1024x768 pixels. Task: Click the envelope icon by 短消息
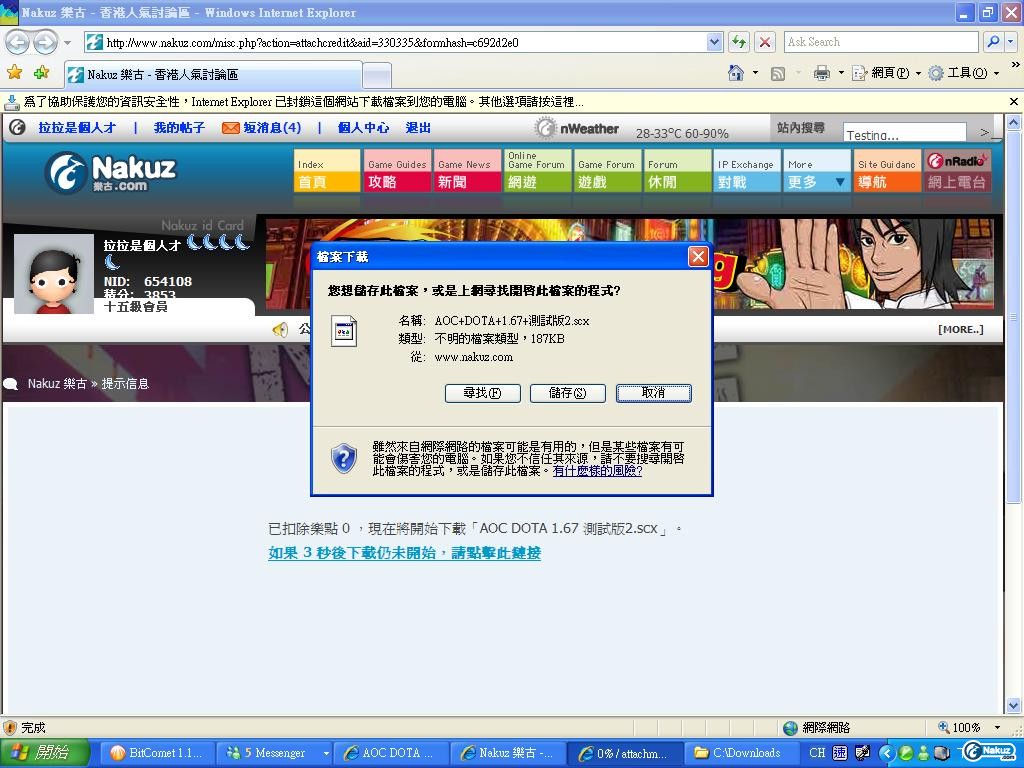(x=231, y=128)
